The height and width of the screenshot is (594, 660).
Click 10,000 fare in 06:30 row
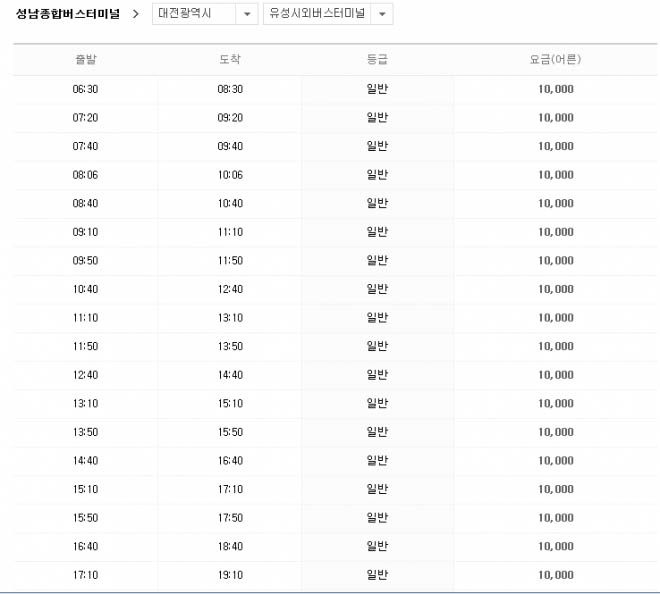(x=556, y=89)
